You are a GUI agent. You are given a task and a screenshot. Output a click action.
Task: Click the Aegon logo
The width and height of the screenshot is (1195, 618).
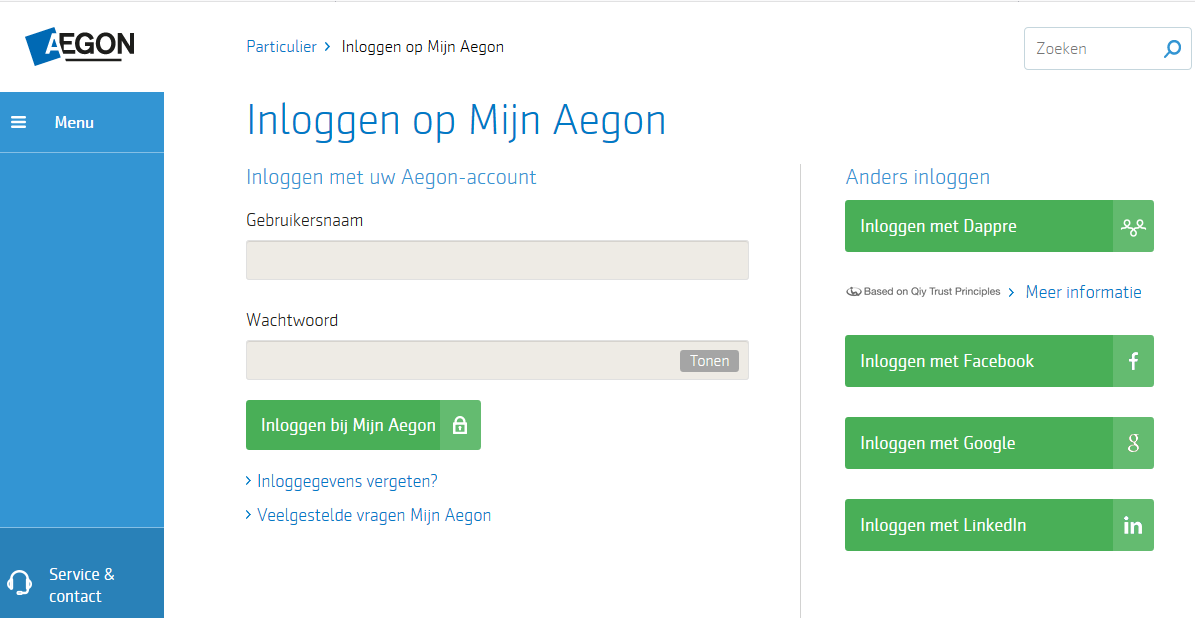point(80,46)
